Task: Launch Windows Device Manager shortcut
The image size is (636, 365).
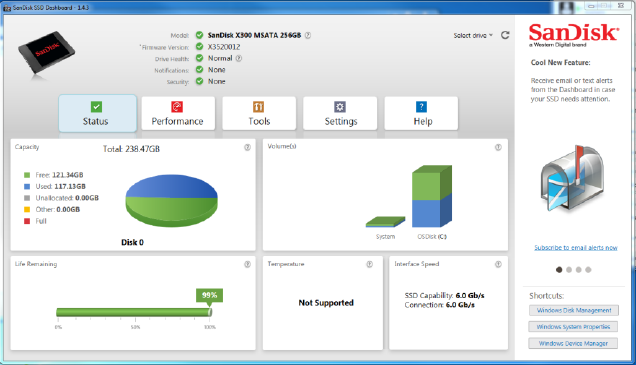Action: [x=573, y=343]
